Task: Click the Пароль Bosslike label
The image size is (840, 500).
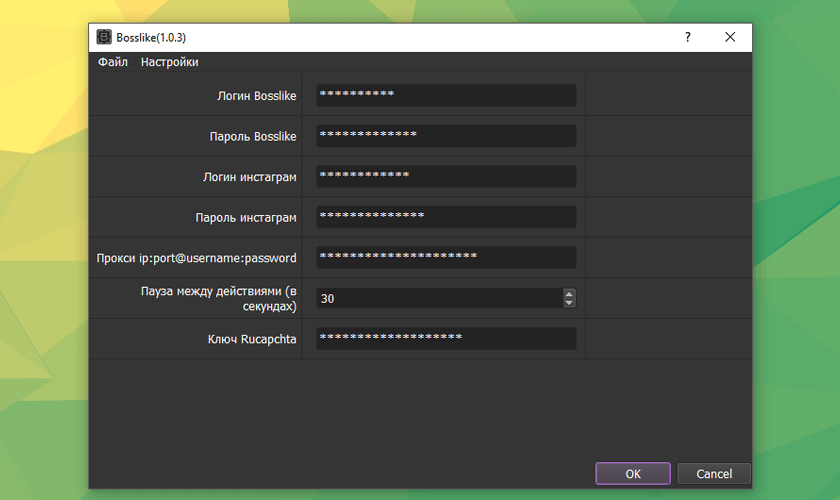Action: (253, 137)
